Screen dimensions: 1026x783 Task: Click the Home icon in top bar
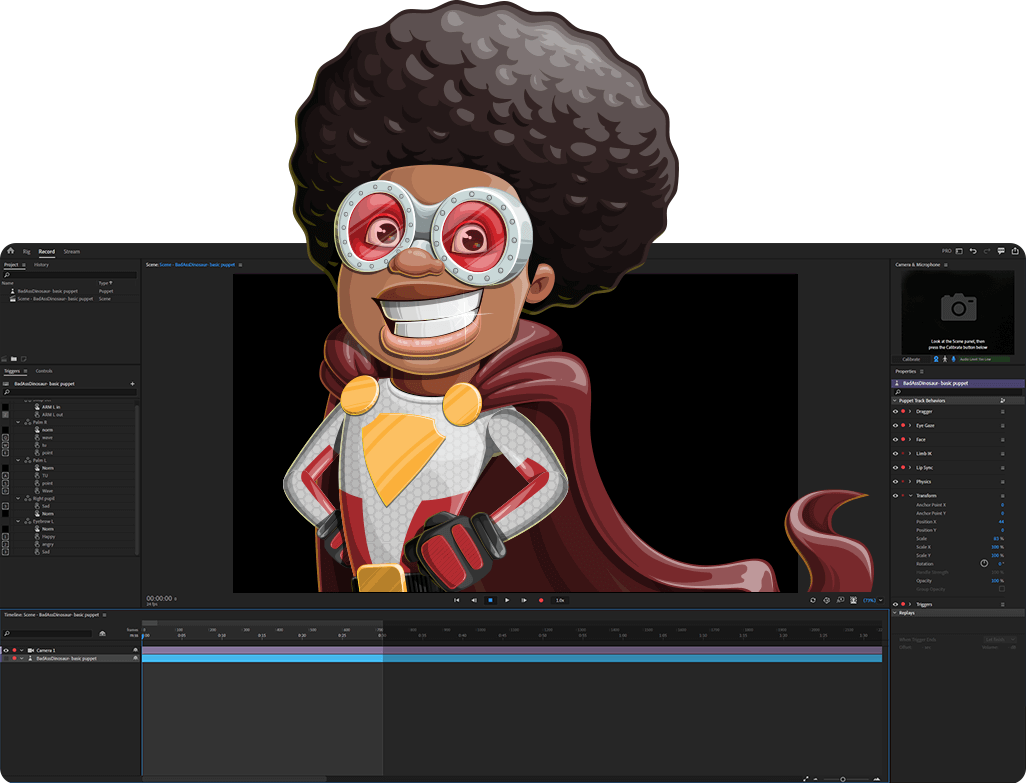tap(10, 251)
